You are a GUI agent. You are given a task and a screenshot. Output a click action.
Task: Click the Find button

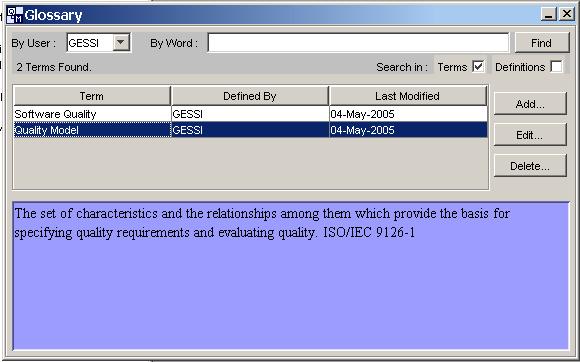pos(542,43)
